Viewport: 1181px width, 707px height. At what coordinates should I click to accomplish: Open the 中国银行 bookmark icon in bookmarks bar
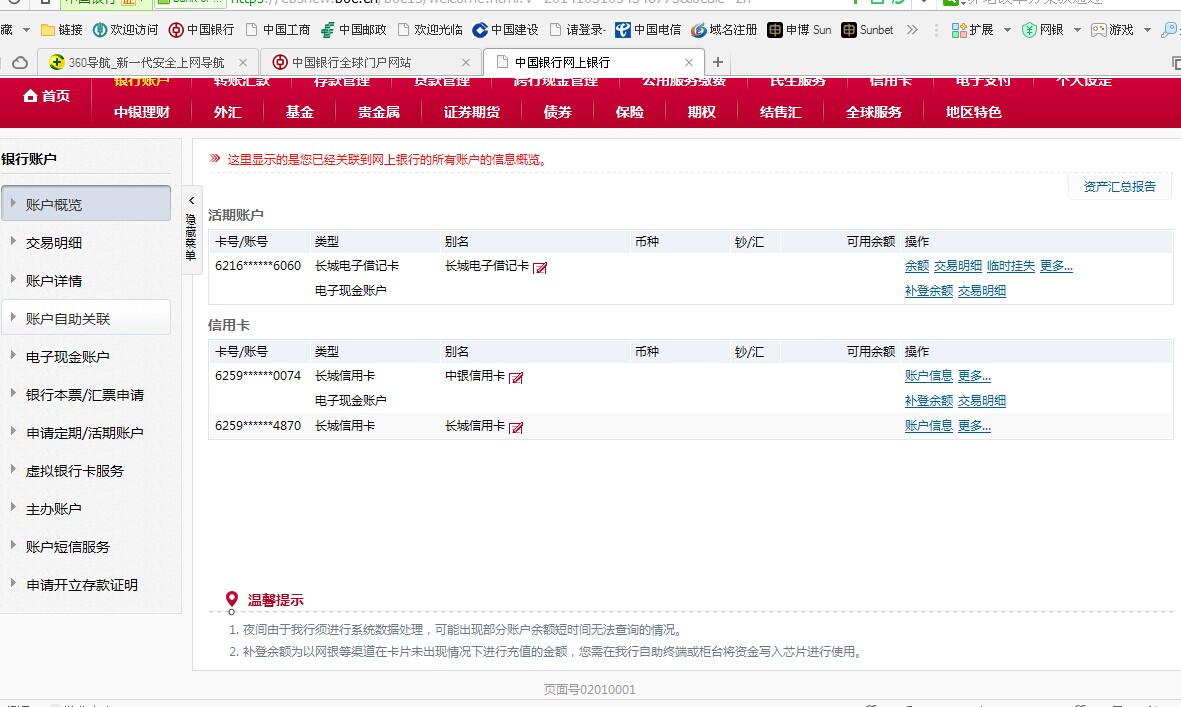(176, 30)
